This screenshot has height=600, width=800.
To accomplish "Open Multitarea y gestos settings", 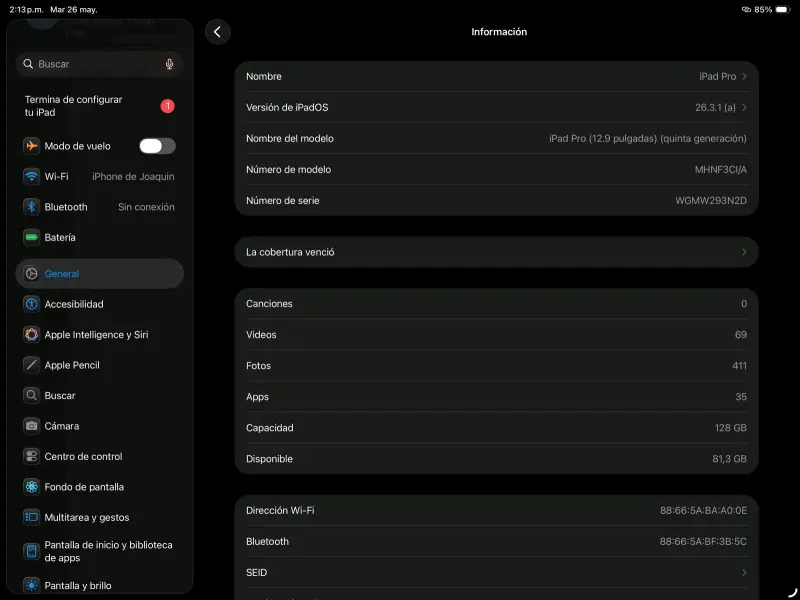I will [x=100, y=517].
